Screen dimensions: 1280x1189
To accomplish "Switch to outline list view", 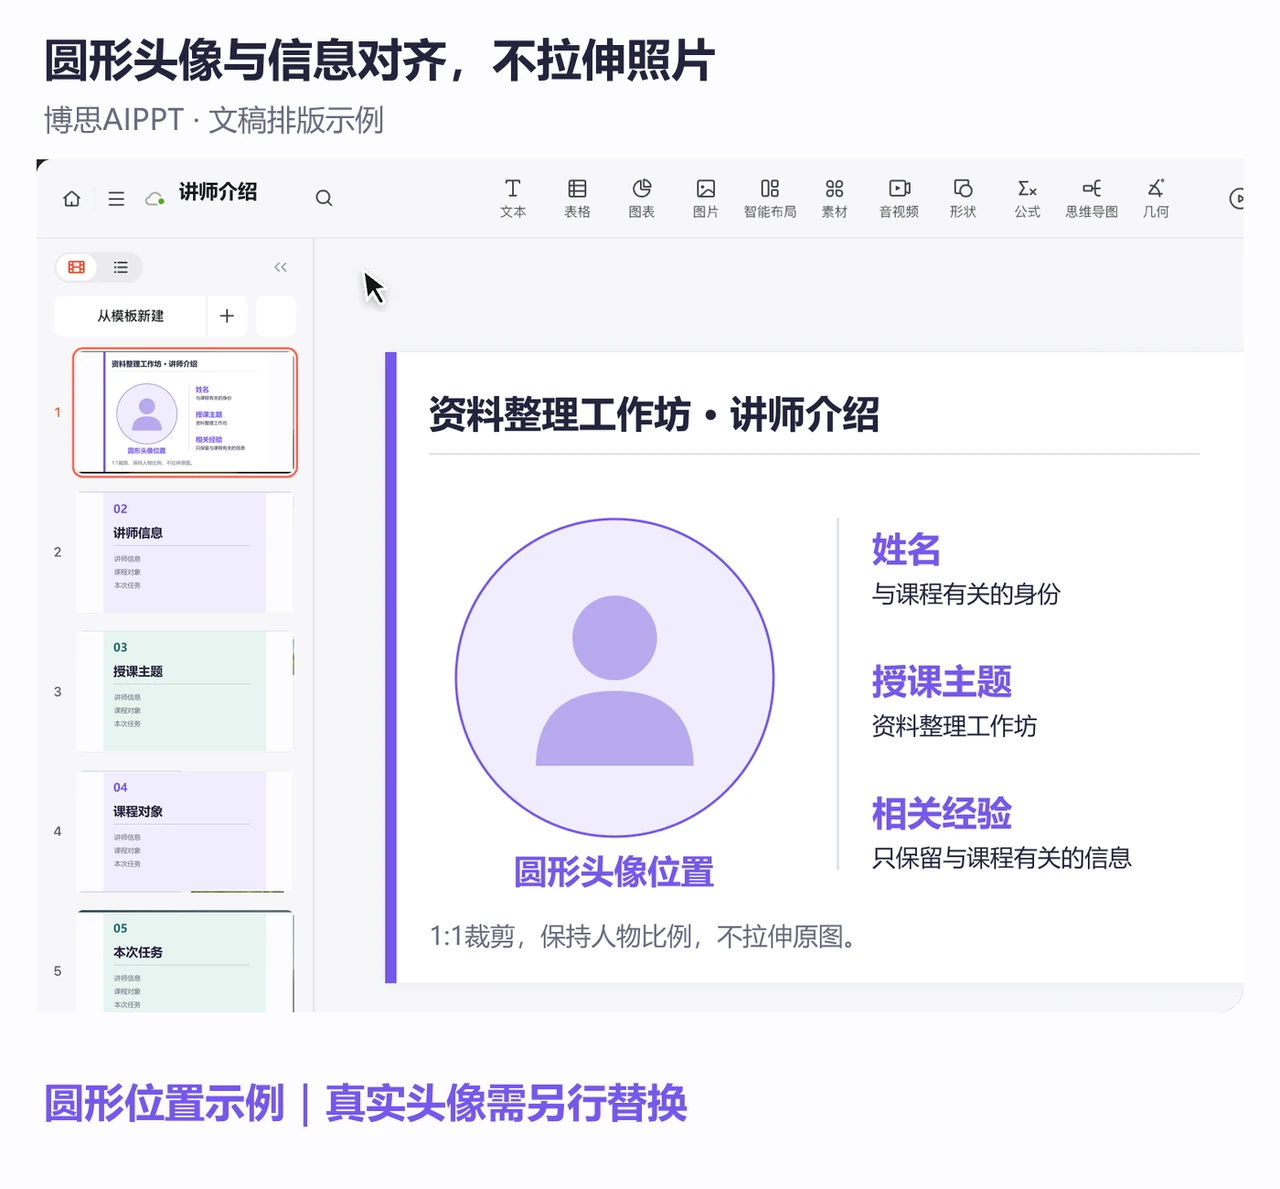I will click(121, 267).
